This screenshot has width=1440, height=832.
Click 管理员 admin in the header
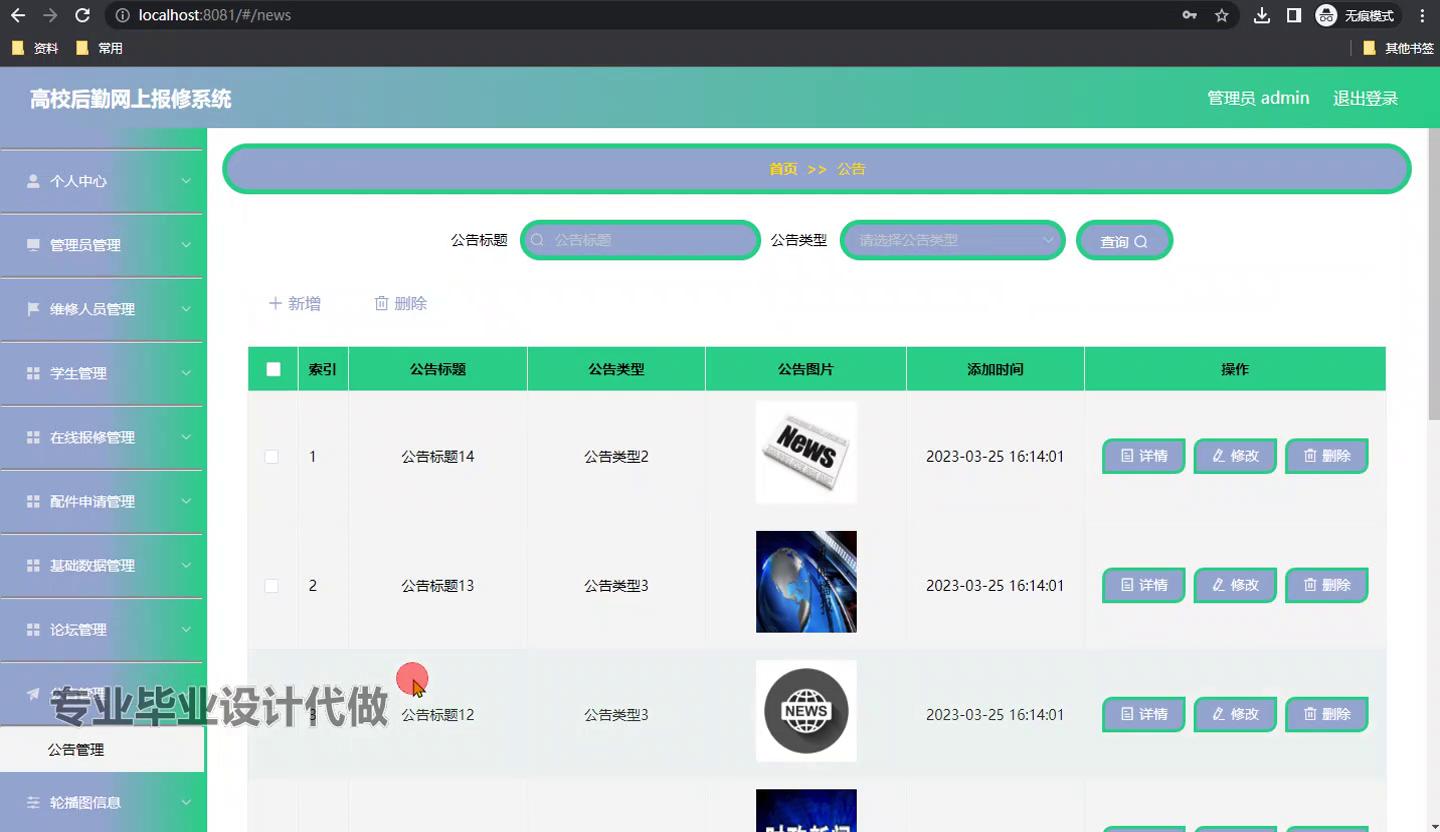pos(1258,98)
